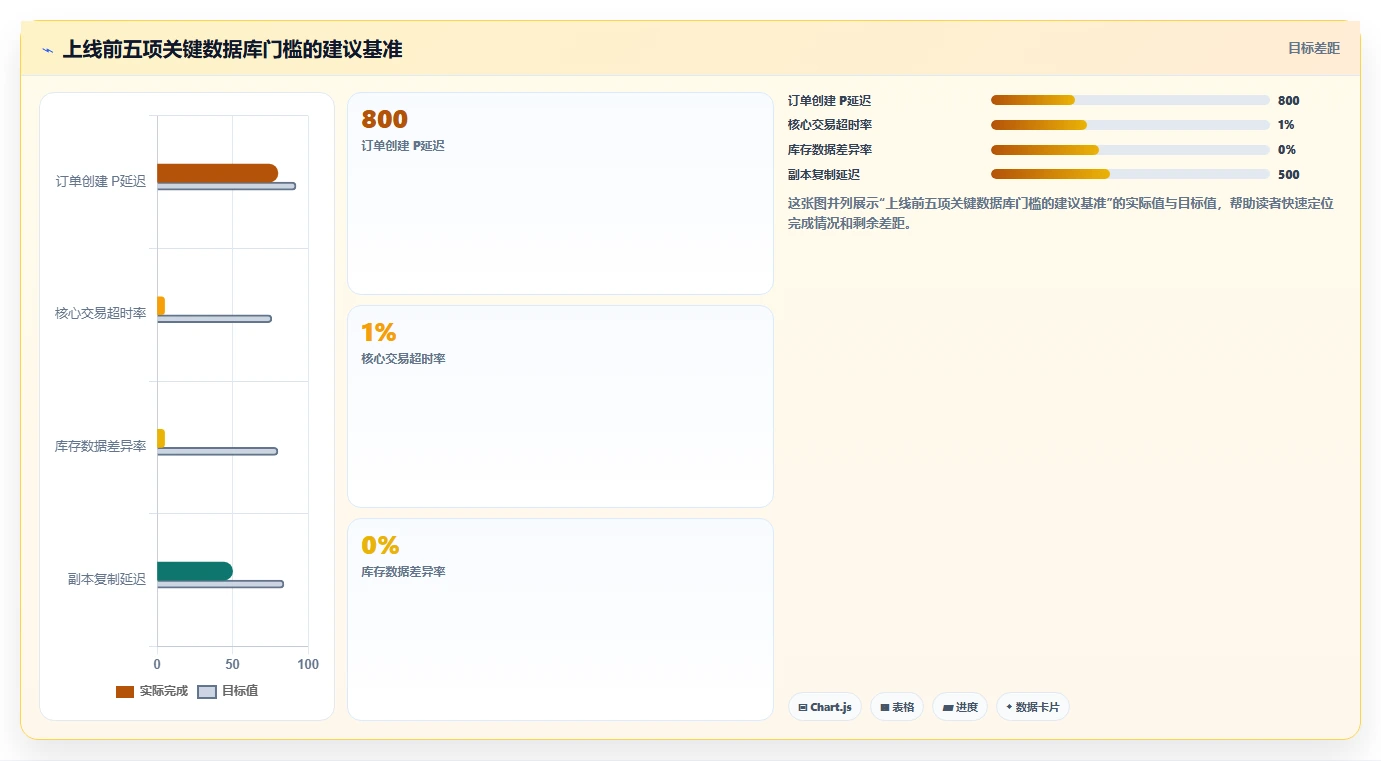1381x761 pixels.
Task: Click 核心交易超时率 caption under 1% card value
Action: click(x=403, y=359)
